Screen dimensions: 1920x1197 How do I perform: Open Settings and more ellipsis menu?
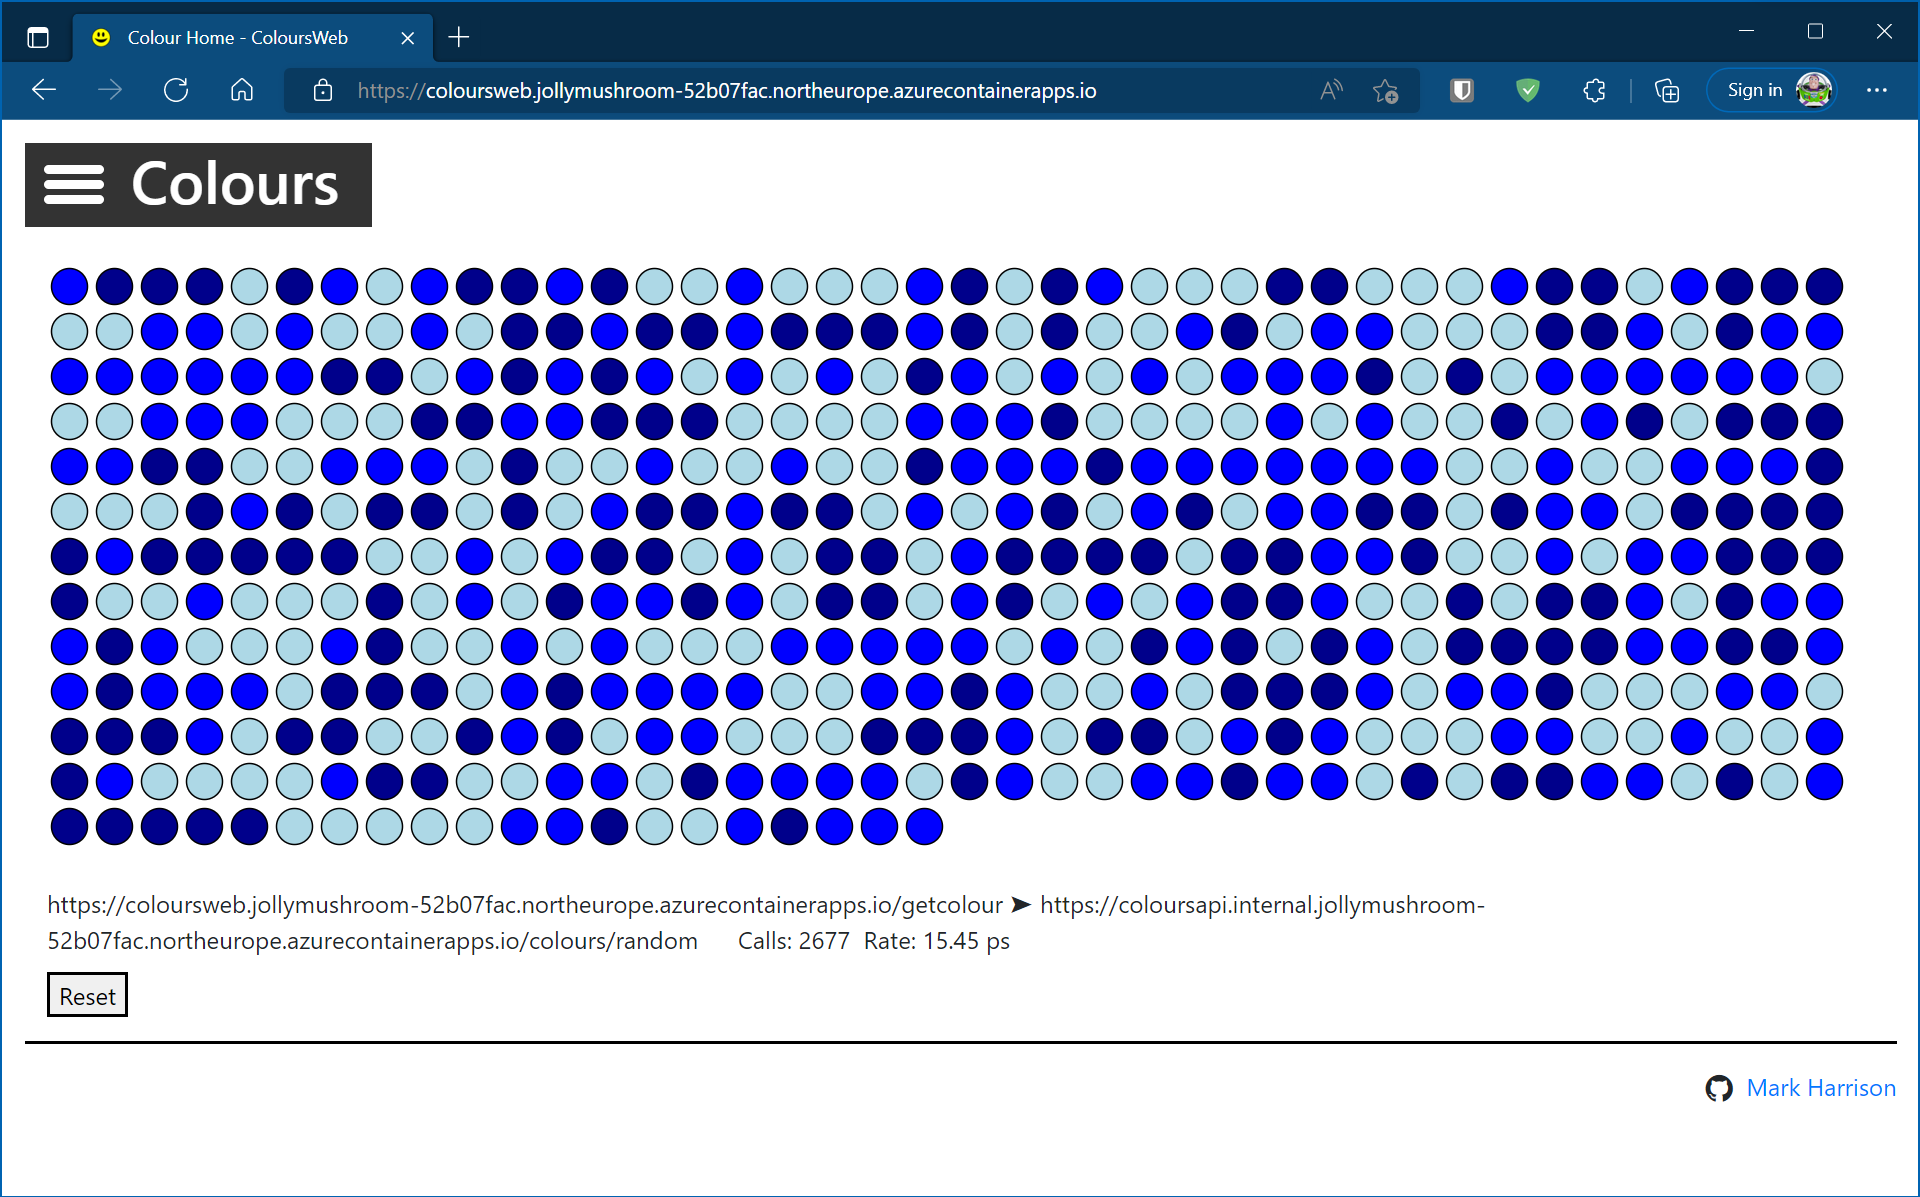pyautogui.click(x=1876, y=90)
